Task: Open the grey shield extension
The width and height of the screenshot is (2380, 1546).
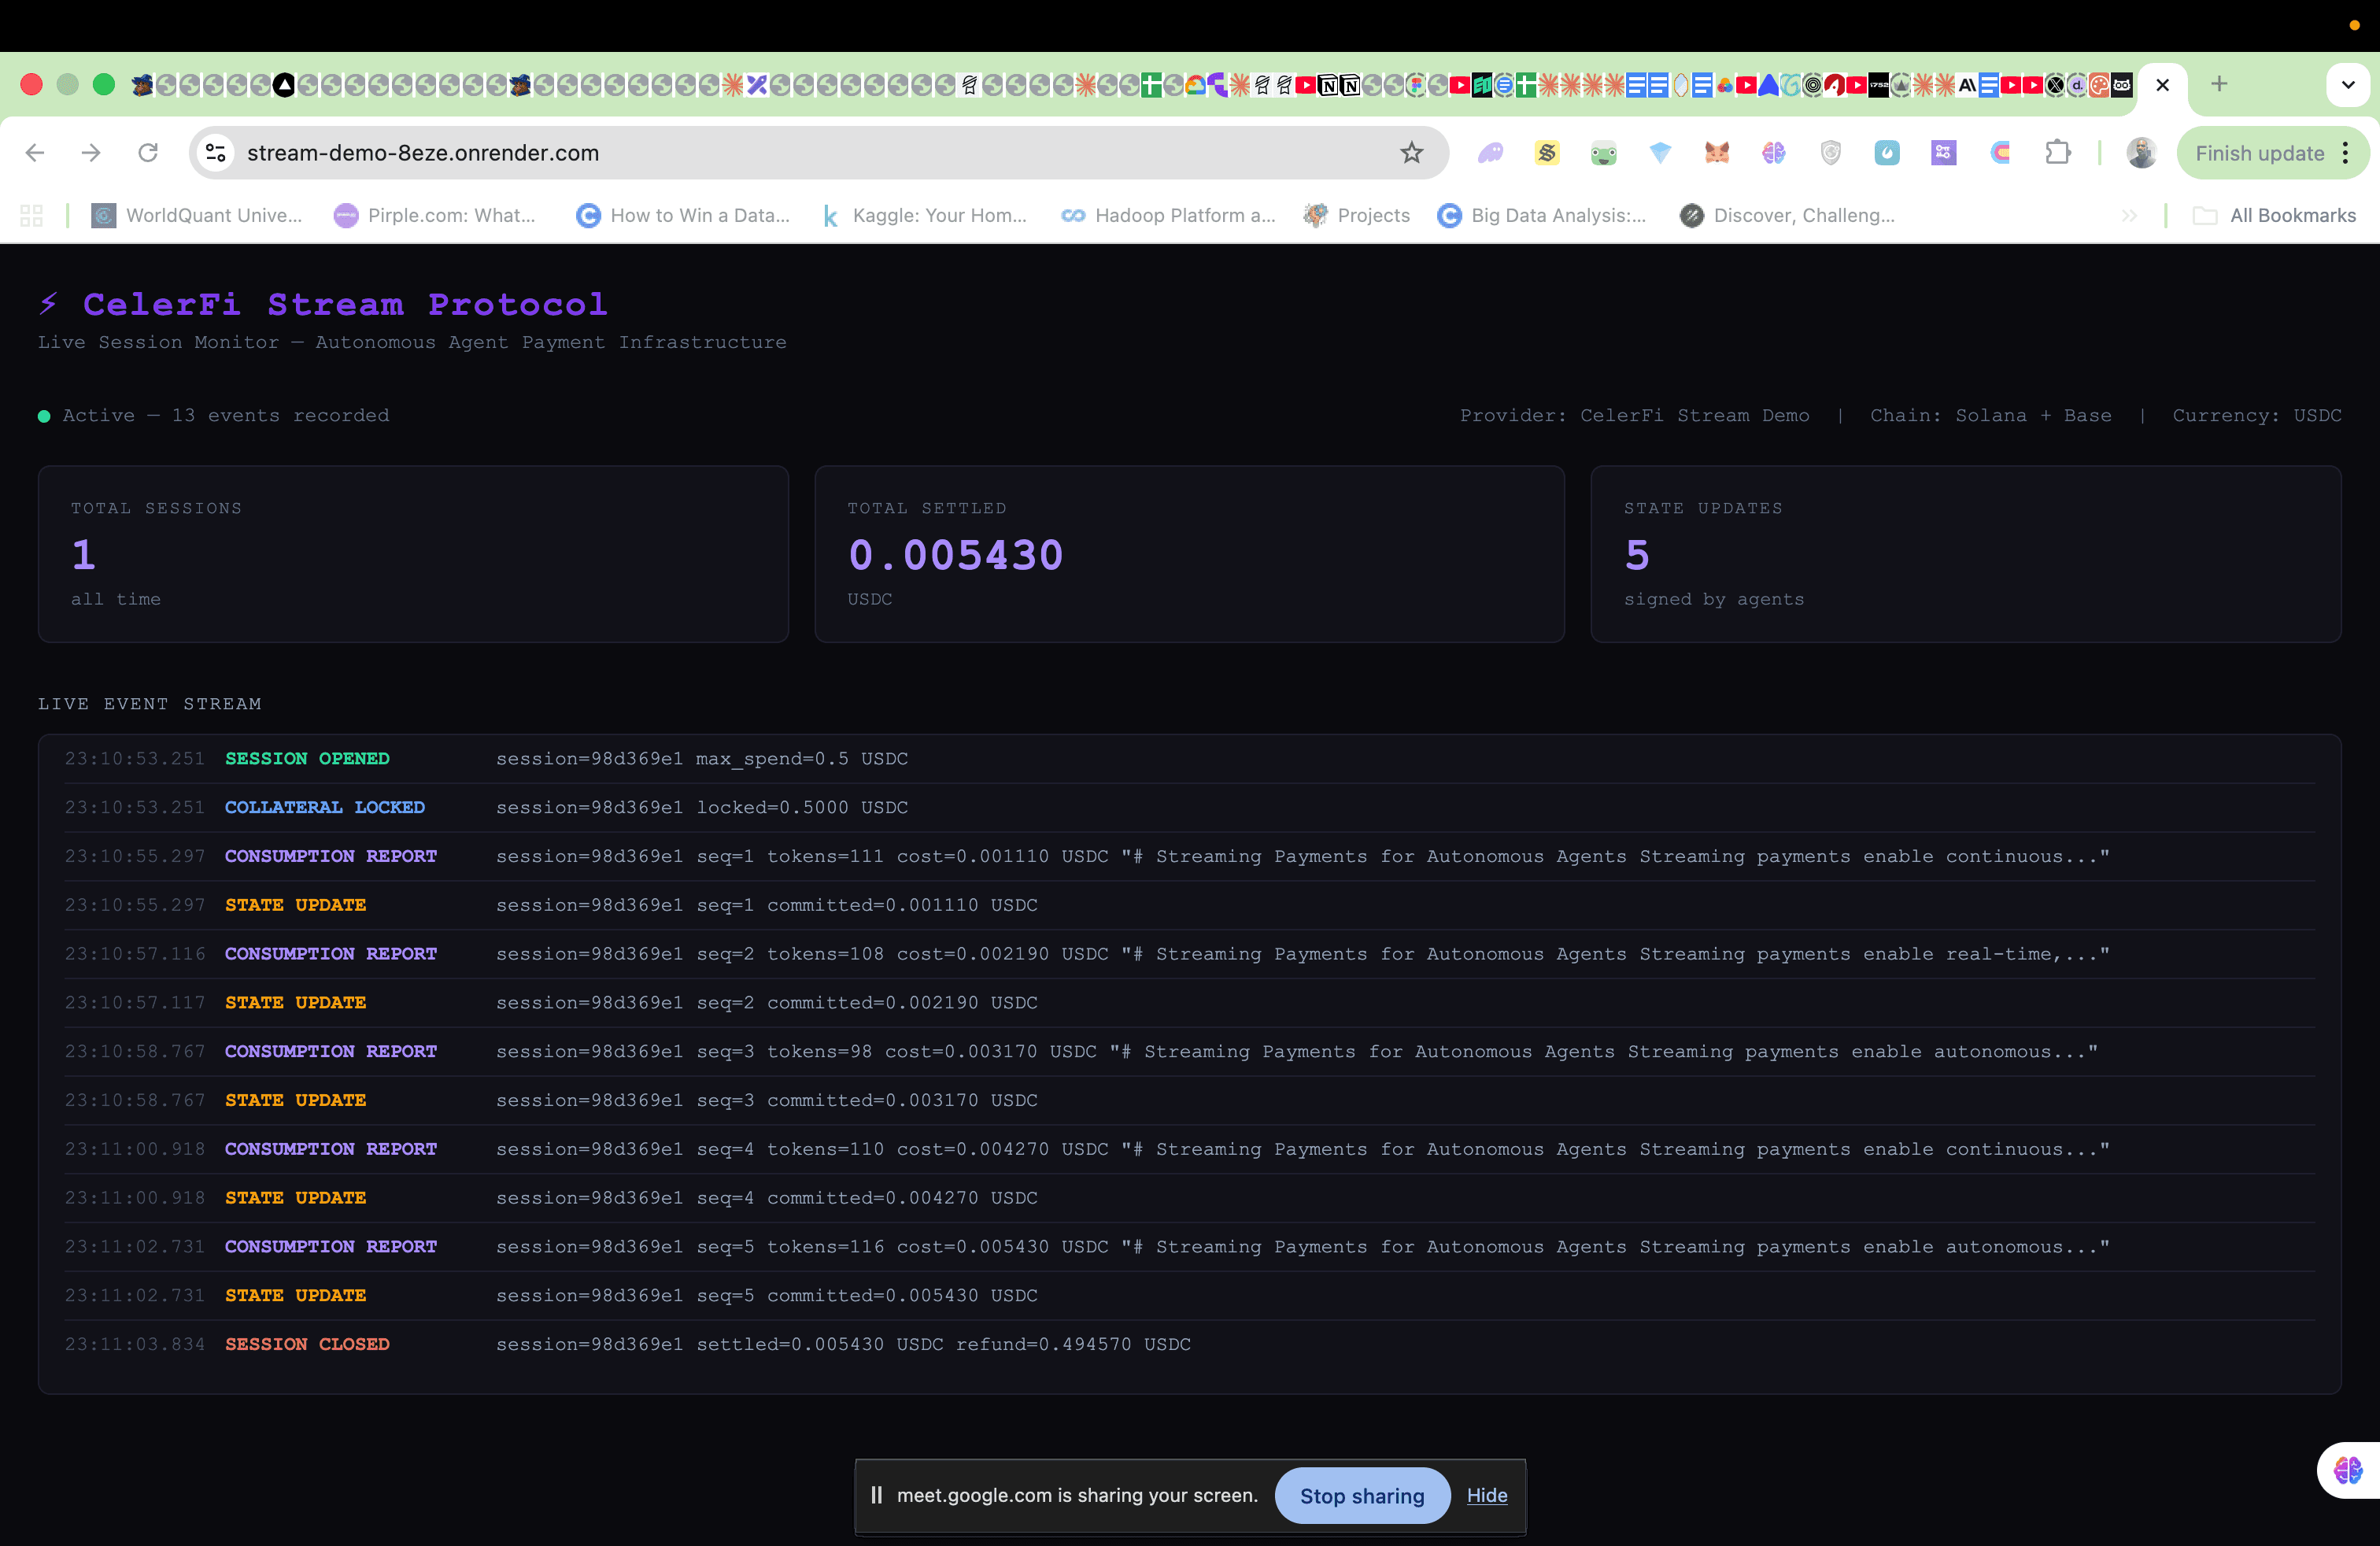Action: 1830,152
